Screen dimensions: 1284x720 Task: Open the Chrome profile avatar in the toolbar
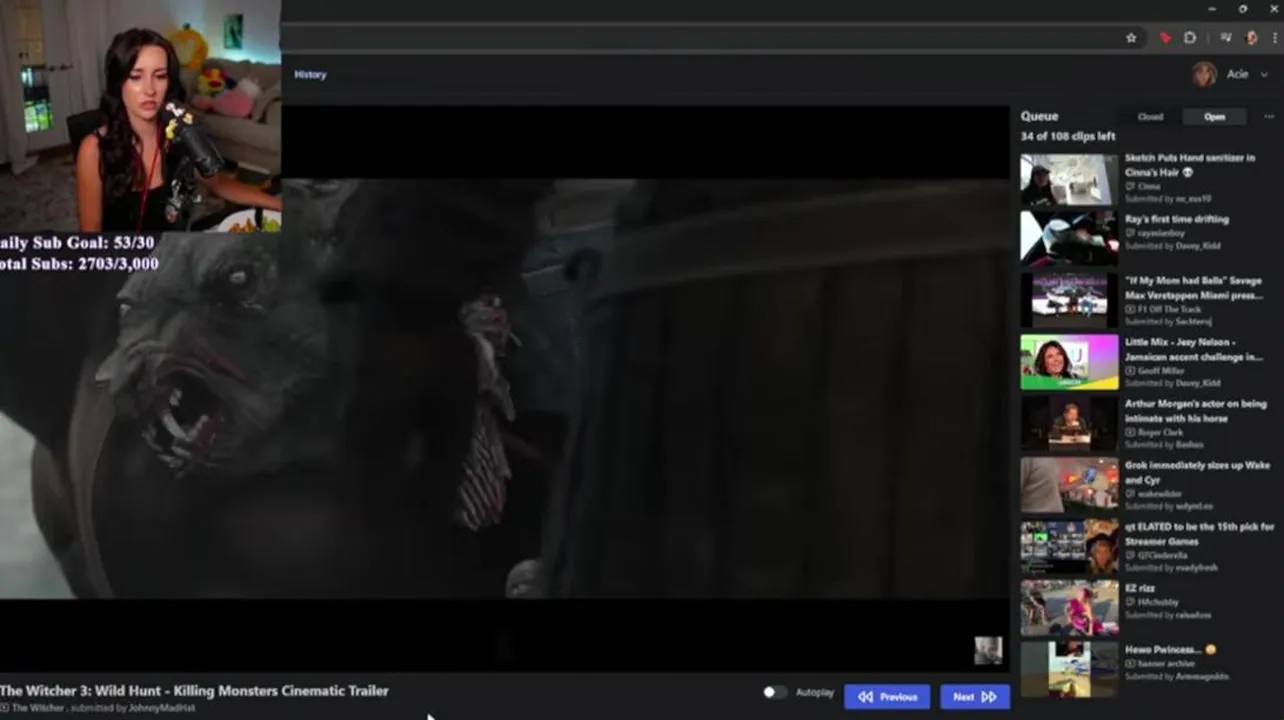click(x=1251, y=38)
